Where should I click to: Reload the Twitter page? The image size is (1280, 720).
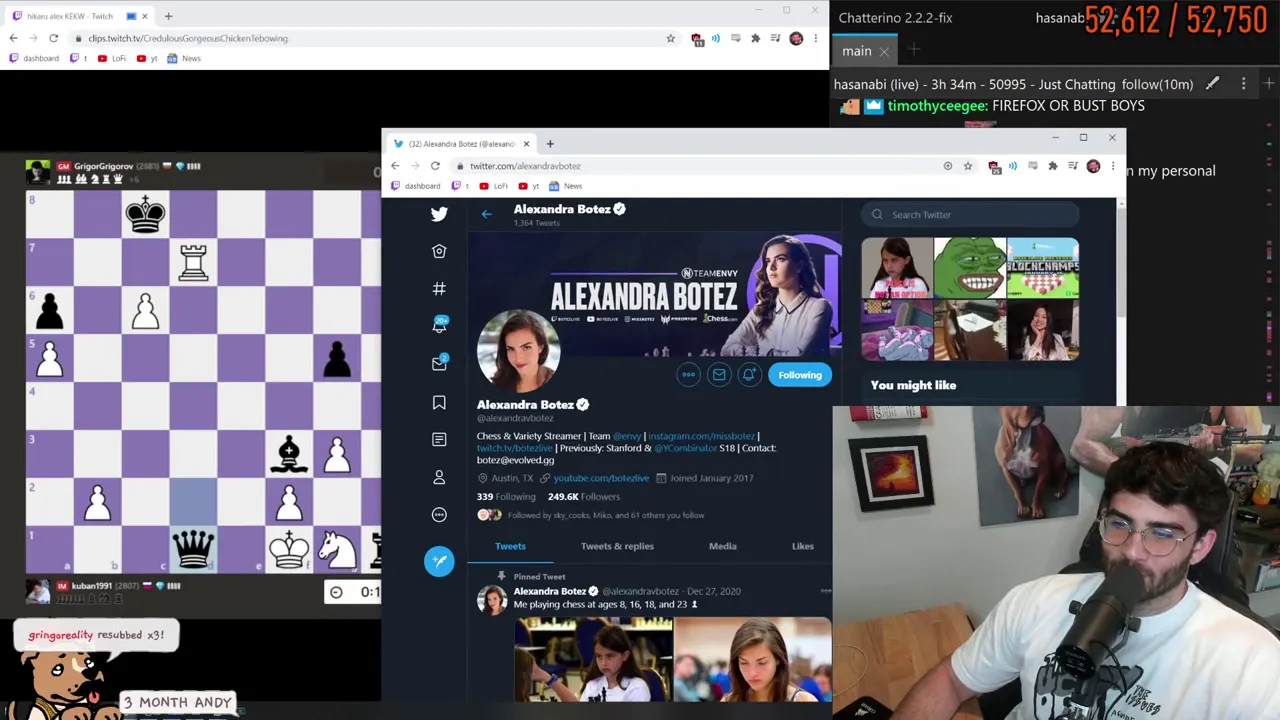[435, 166]
